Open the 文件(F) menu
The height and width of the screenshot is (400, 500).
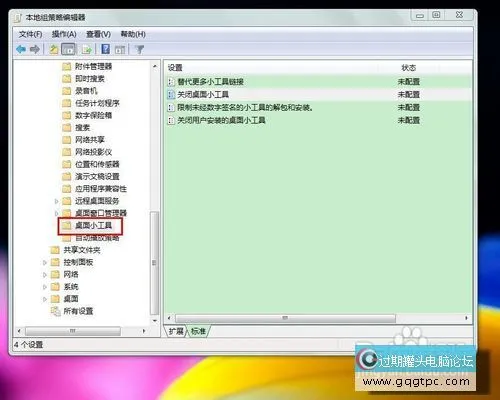pyautogui.click(x=30, y=34)
